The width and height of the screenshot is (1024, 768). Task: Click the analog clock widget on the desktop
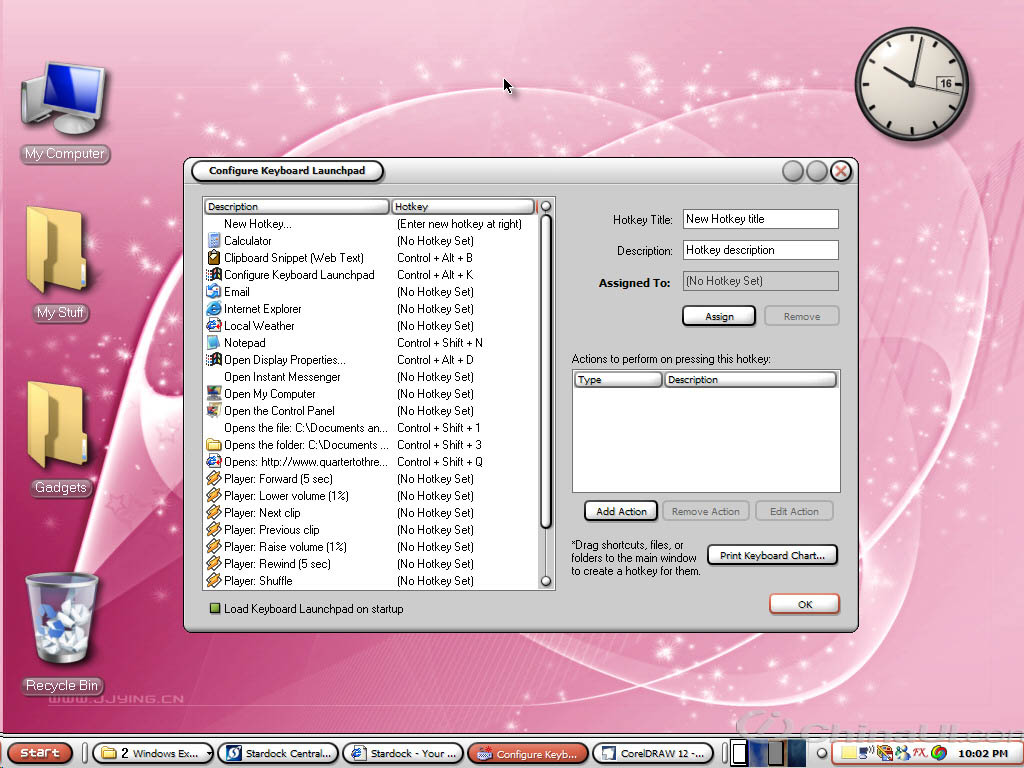coord(912,84)
